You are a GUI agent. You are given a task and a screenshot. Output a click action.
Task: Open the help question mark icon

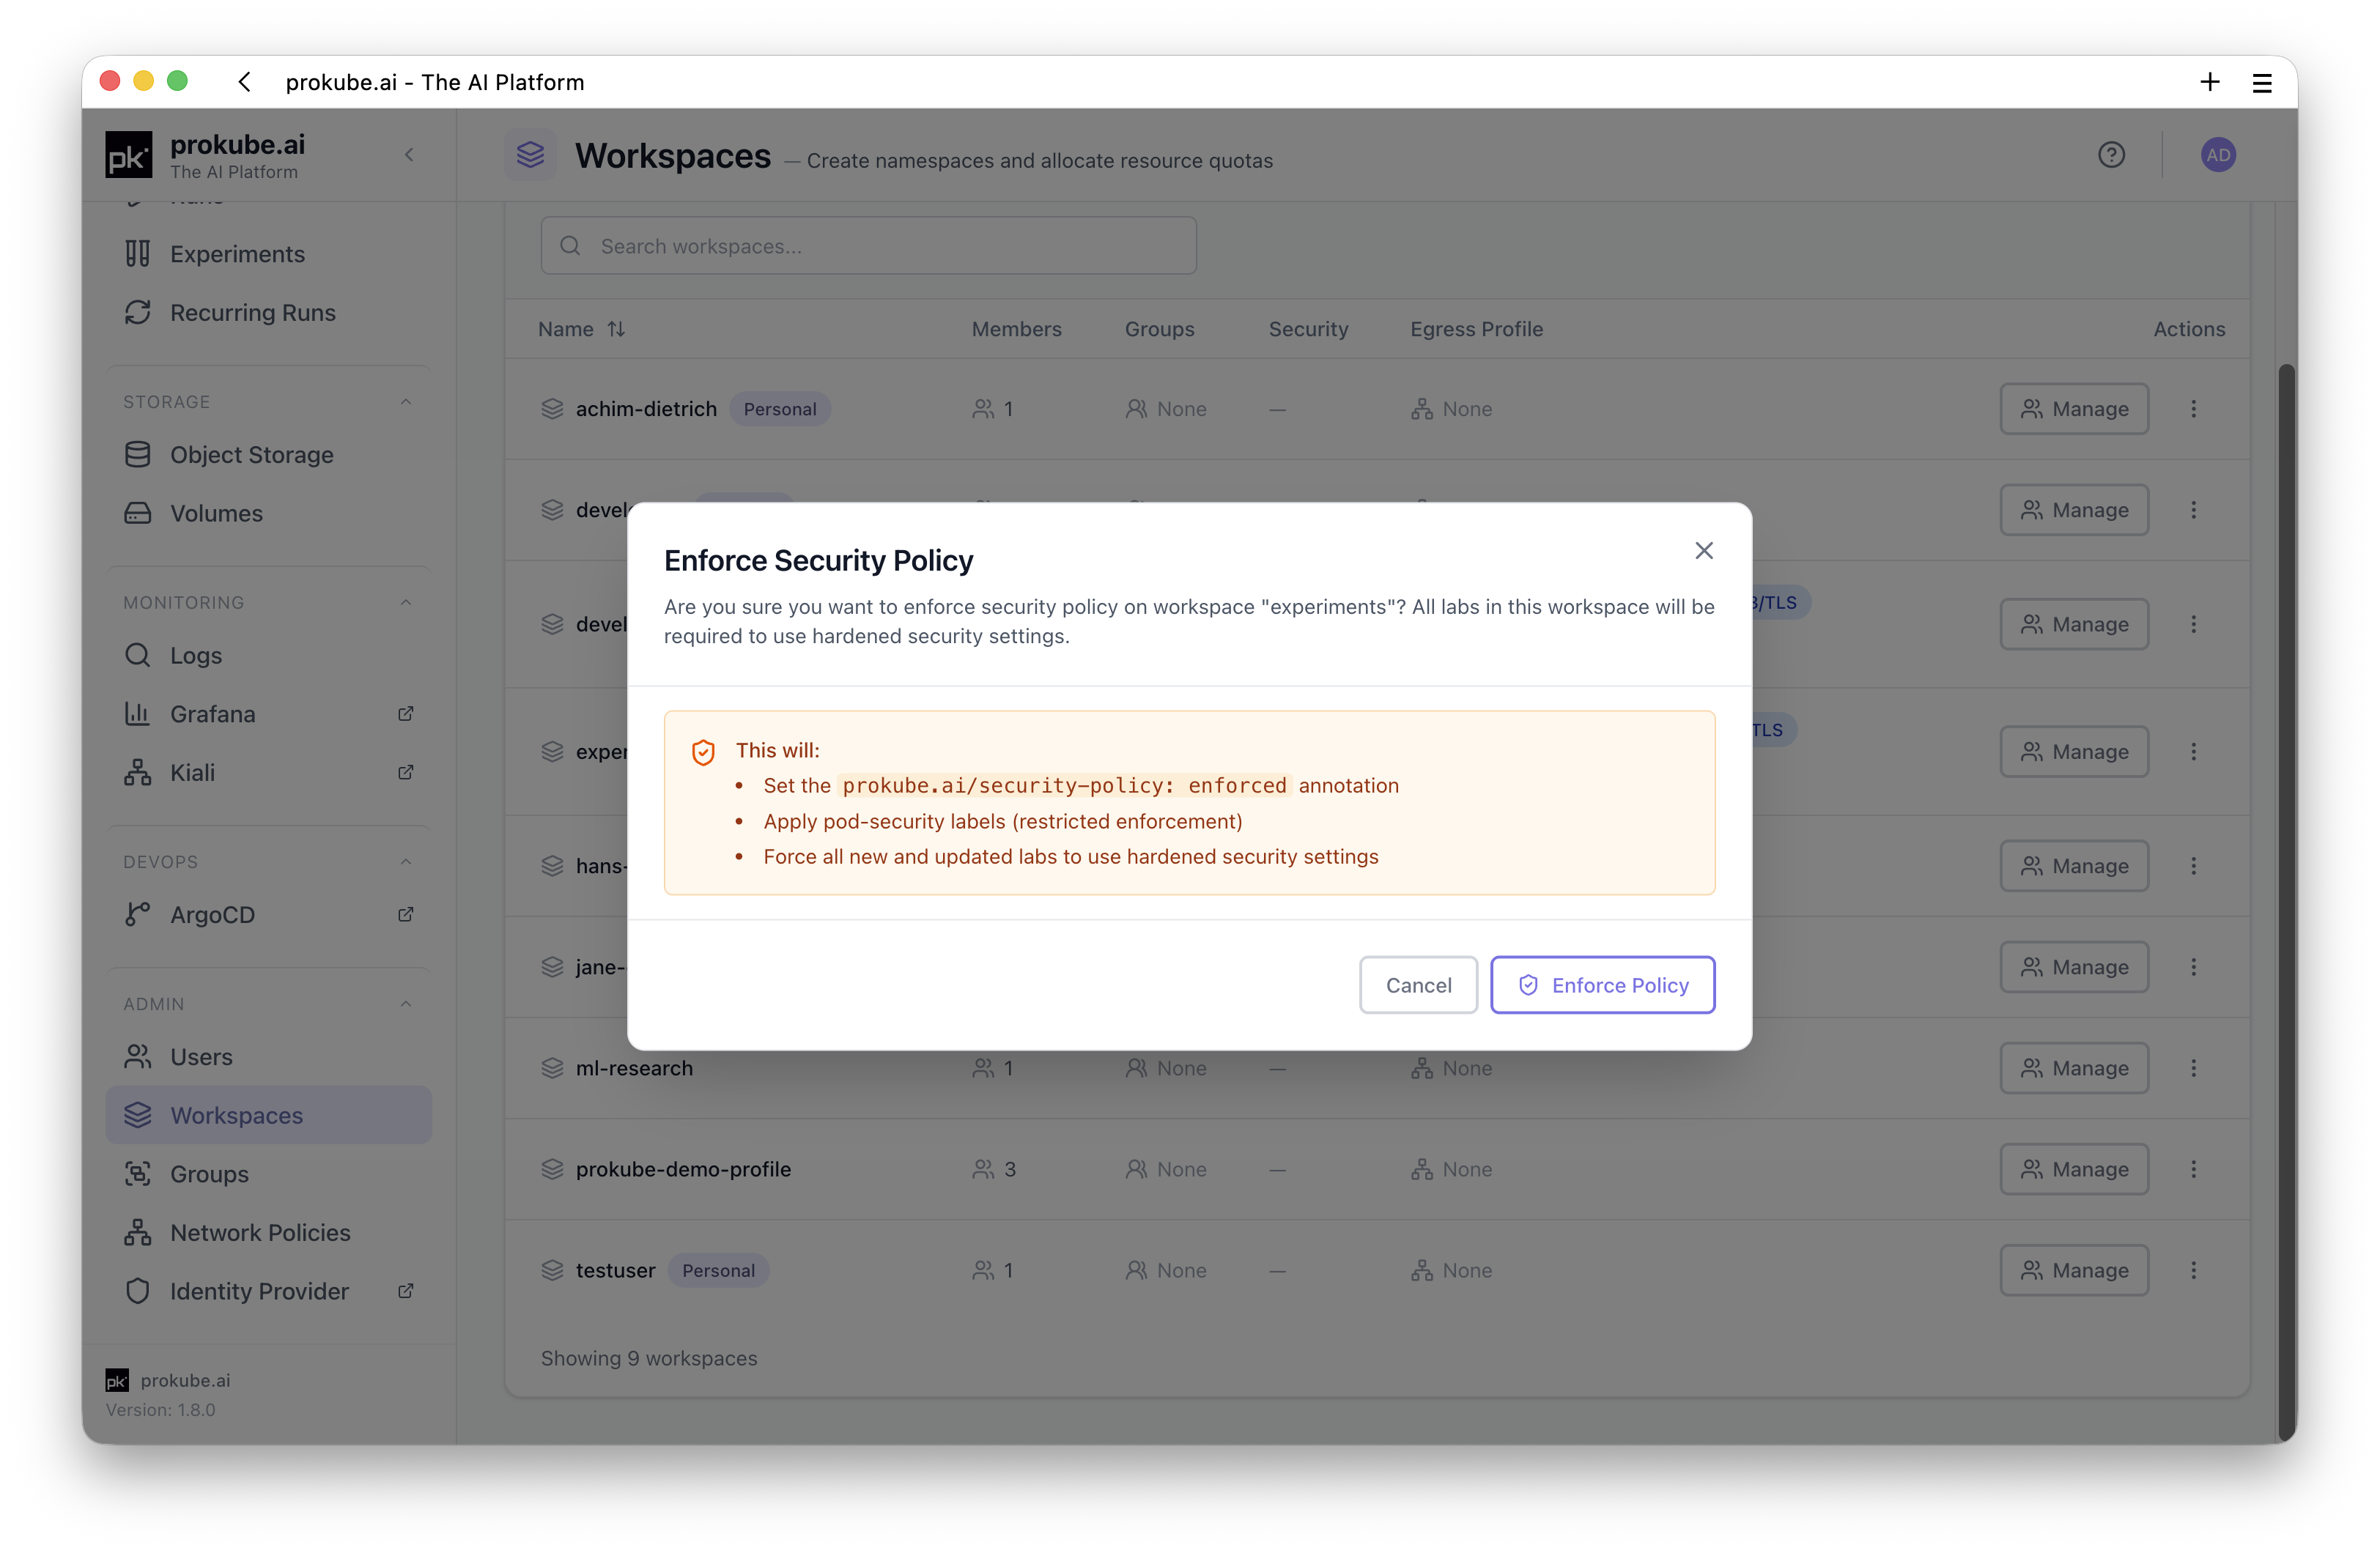click(x=2111, y=155)
